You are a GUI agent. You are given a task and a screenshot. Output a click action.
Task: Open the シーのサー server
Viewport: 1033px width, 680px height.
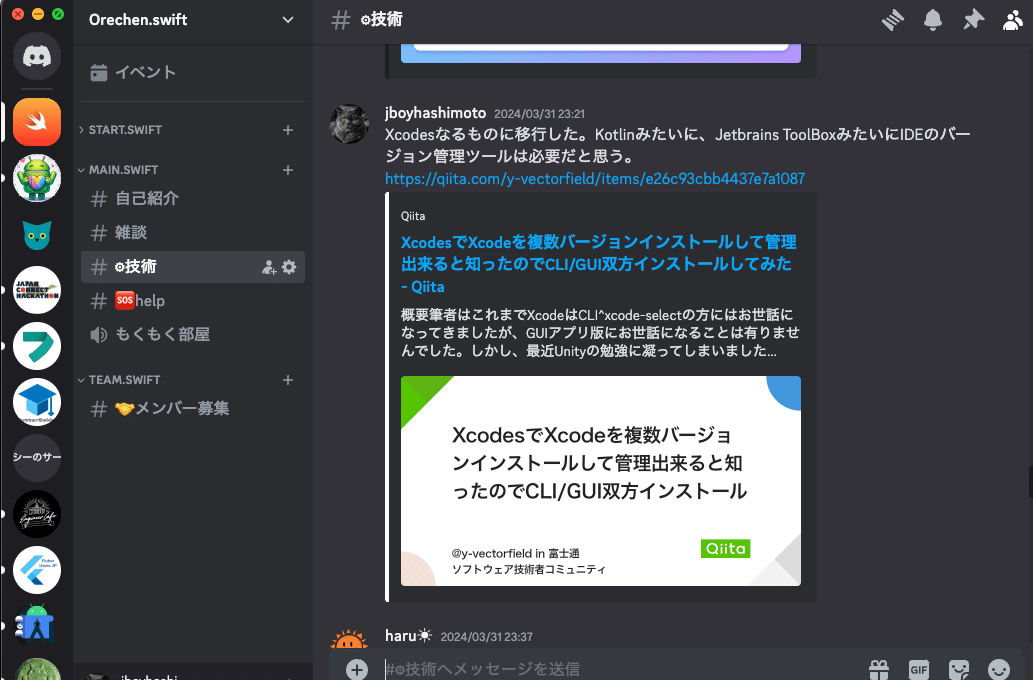37,458
